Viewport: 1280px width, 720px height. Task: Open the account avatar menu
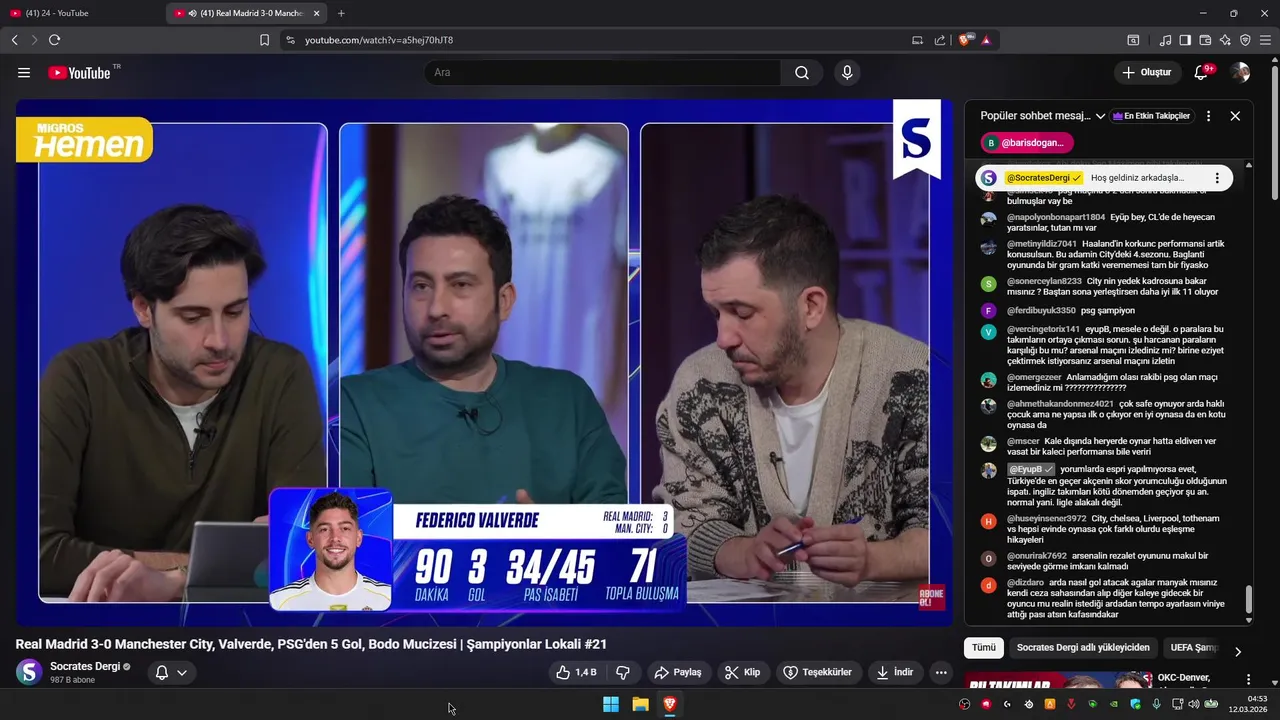coord(1241,72)
